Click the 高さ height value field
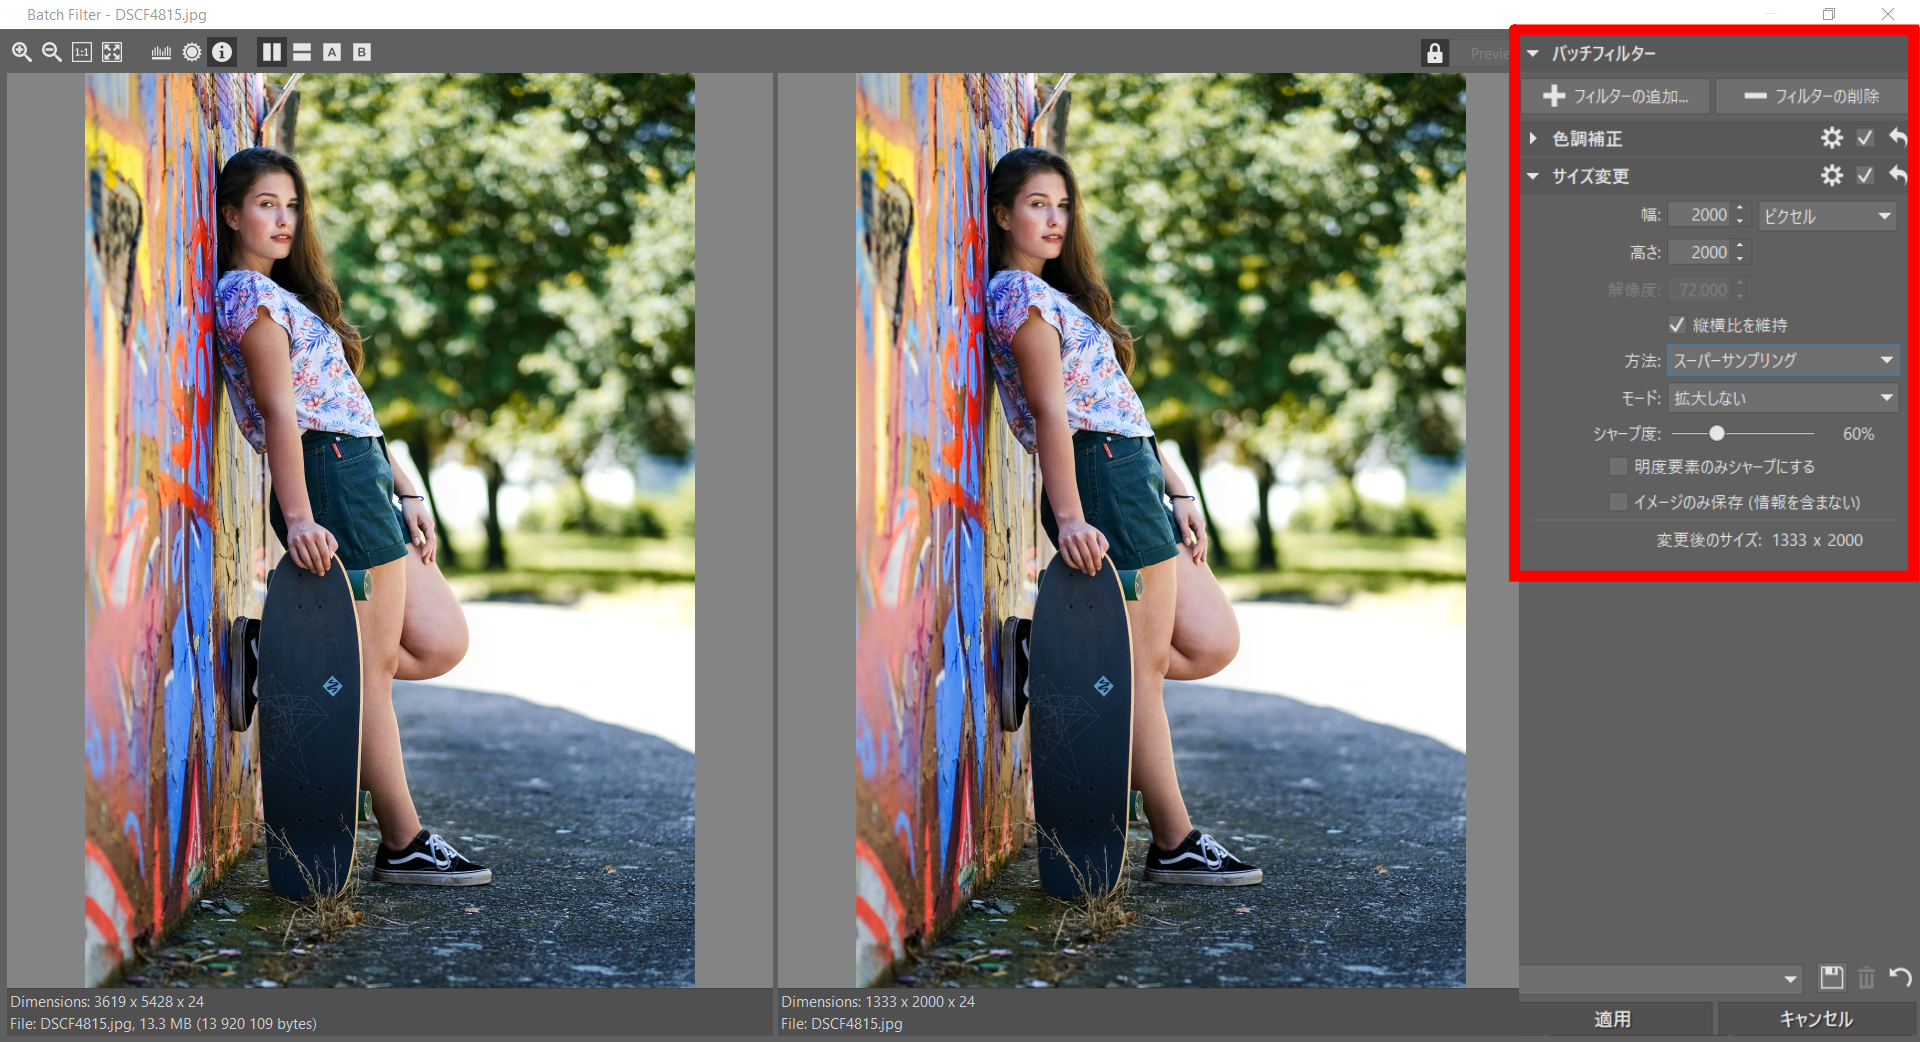Viewport: 1920px width, 1042px height. [1701, 253]
